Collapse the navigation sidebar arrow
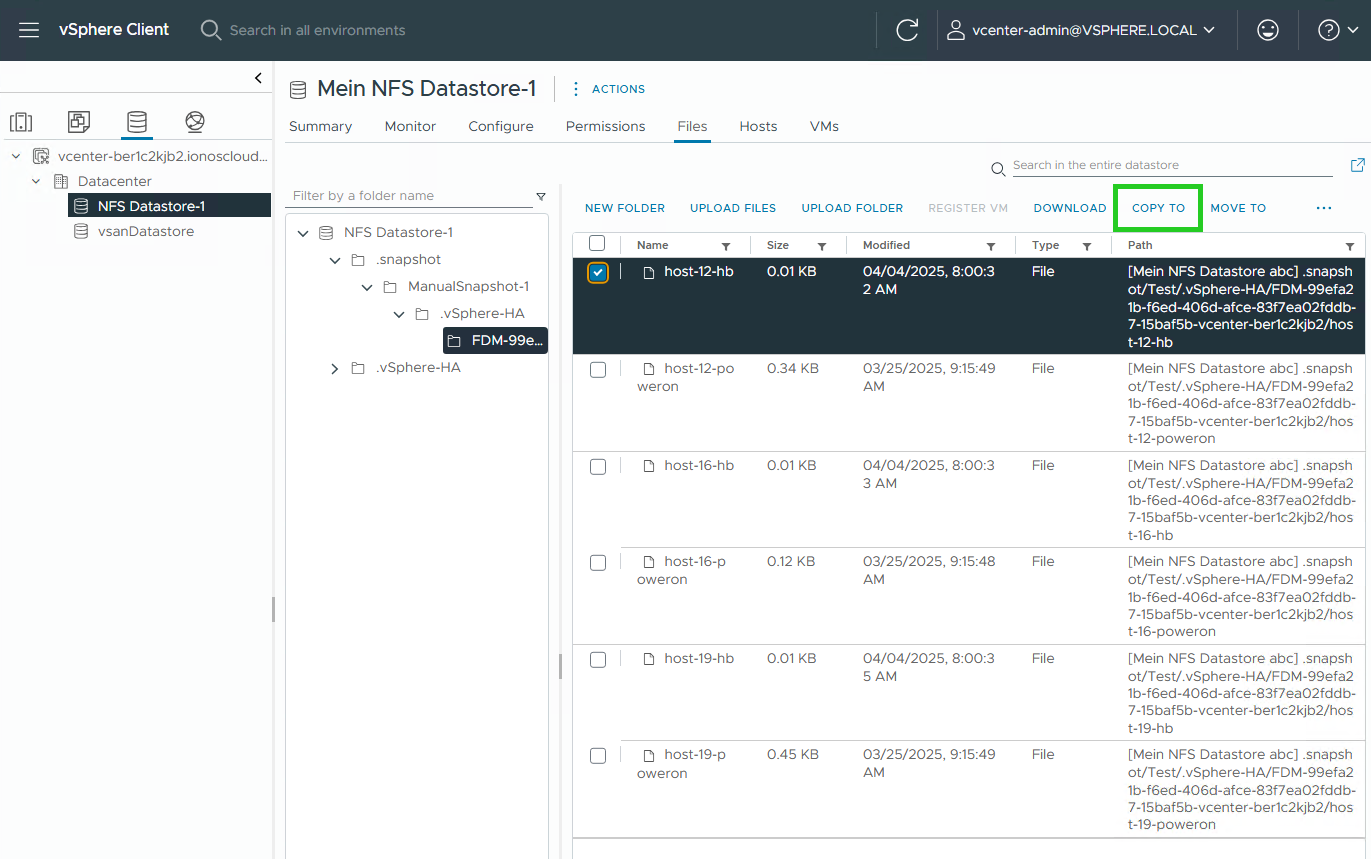1371x859 pixels. point(258,78)
